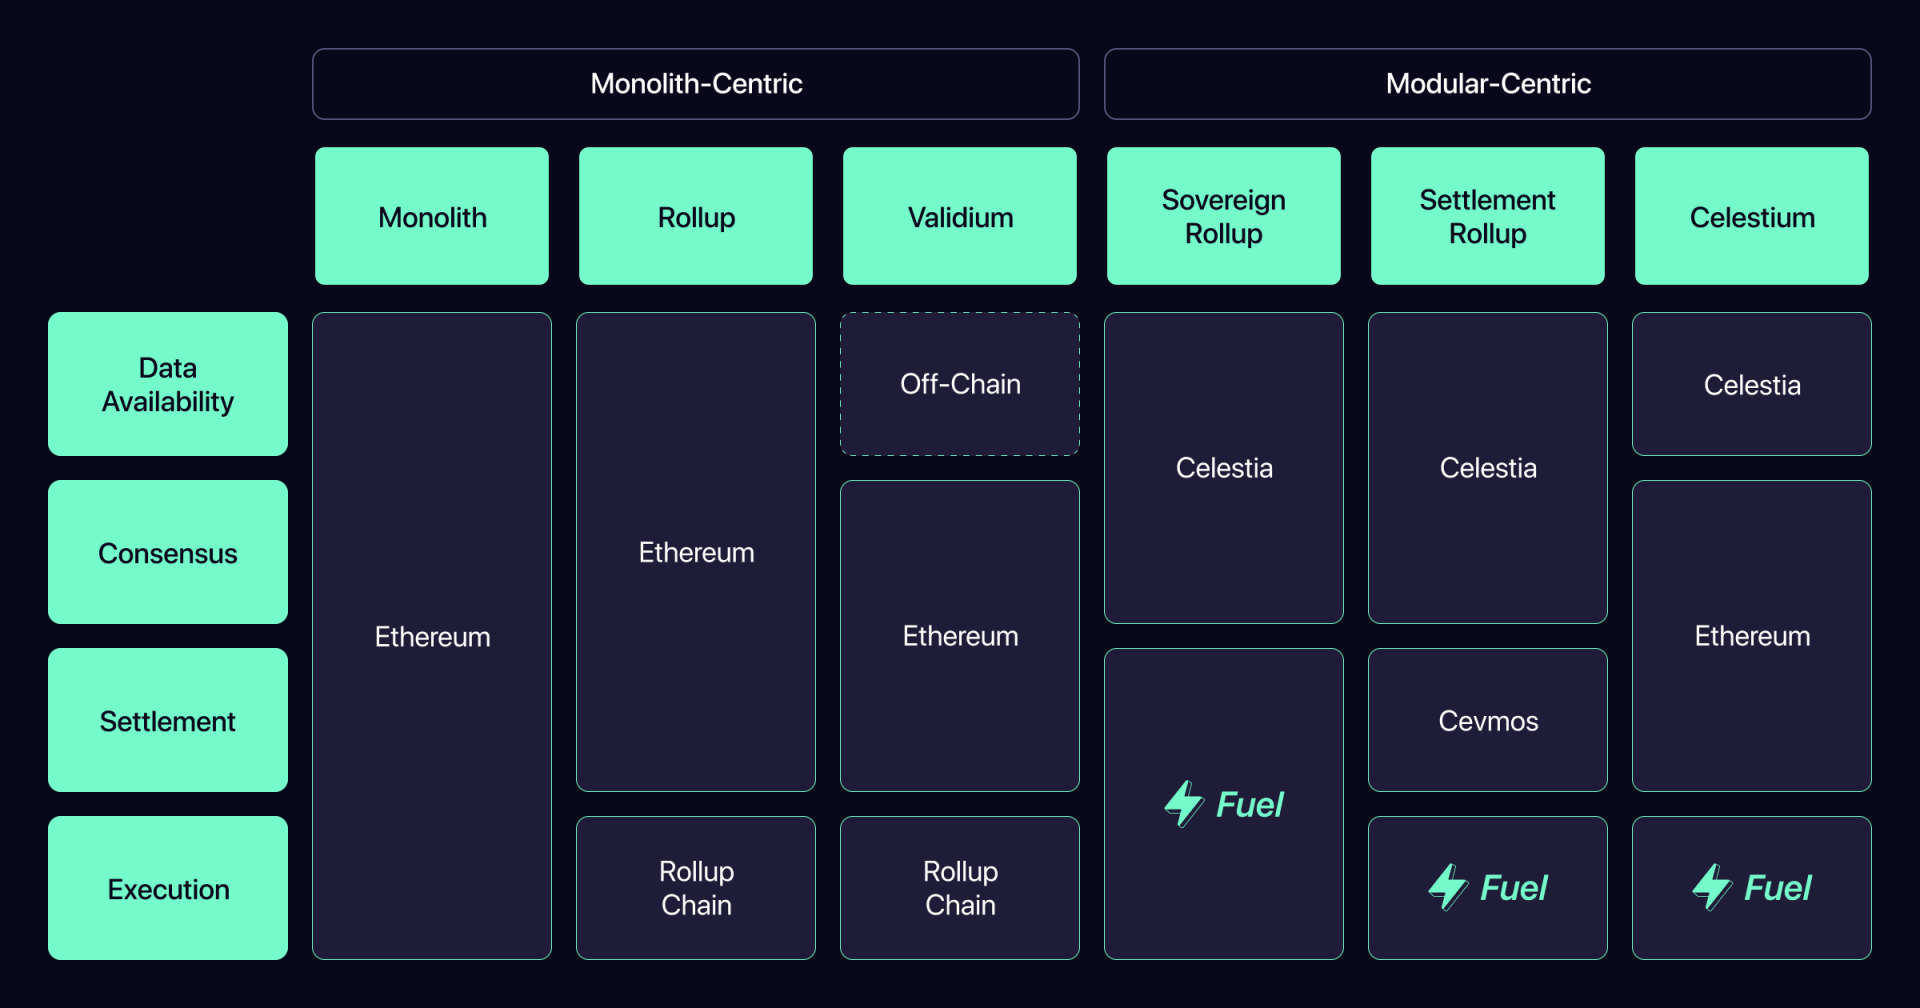1920x1008 pixels.
Task: Select the Settlement row label
Action: pos(168,720)
